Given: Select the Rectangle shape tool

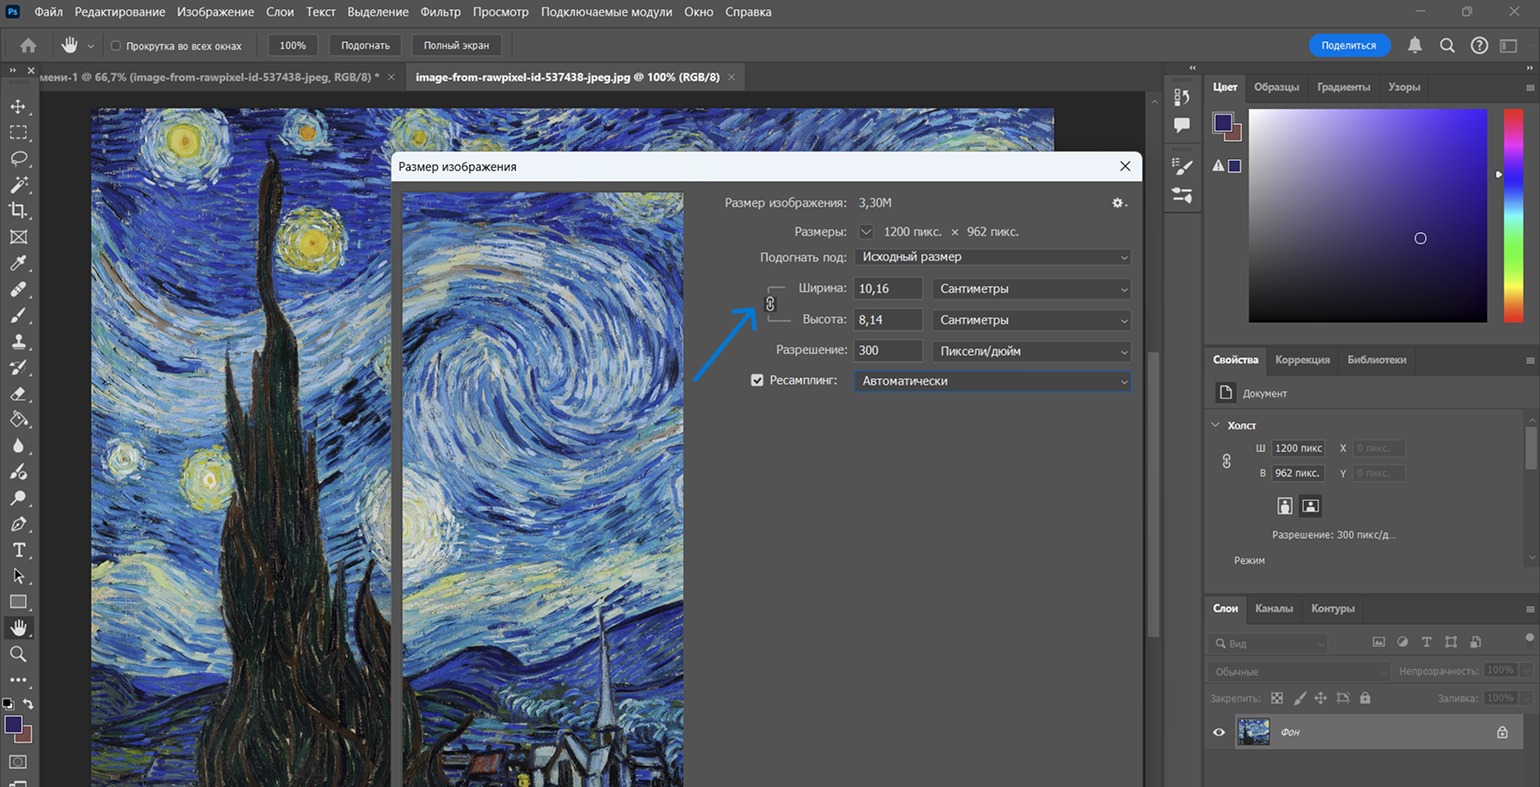Looking at the screenshot, I should 18,602.
